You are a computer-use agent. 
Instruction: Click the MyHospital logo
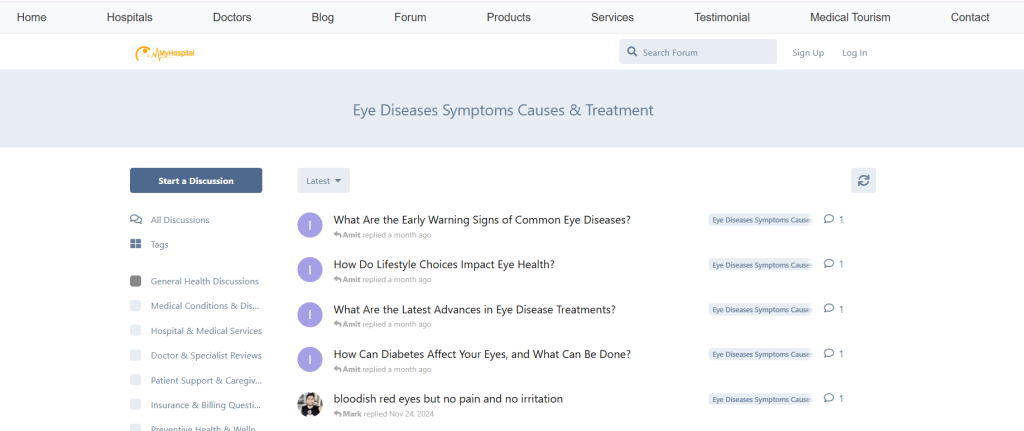click(165, 53)
